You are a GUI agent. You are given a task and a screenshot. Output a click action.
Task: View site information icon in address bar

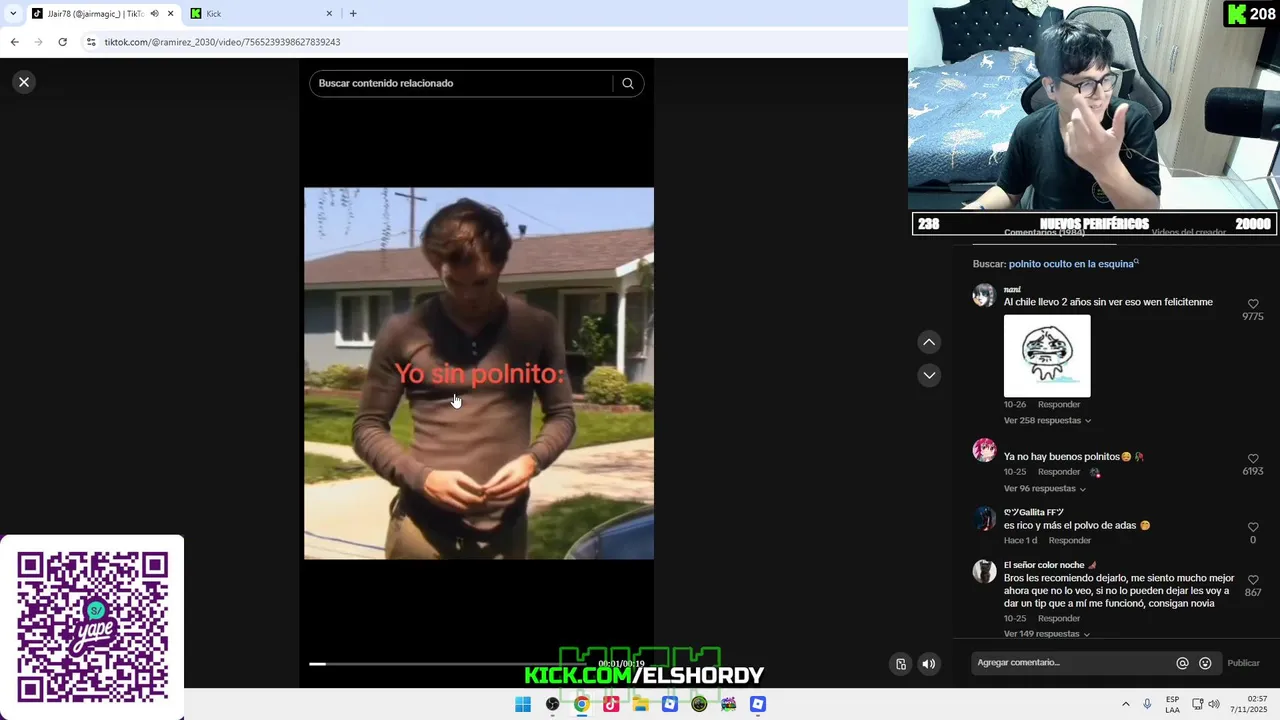click(x=91, y=42)
